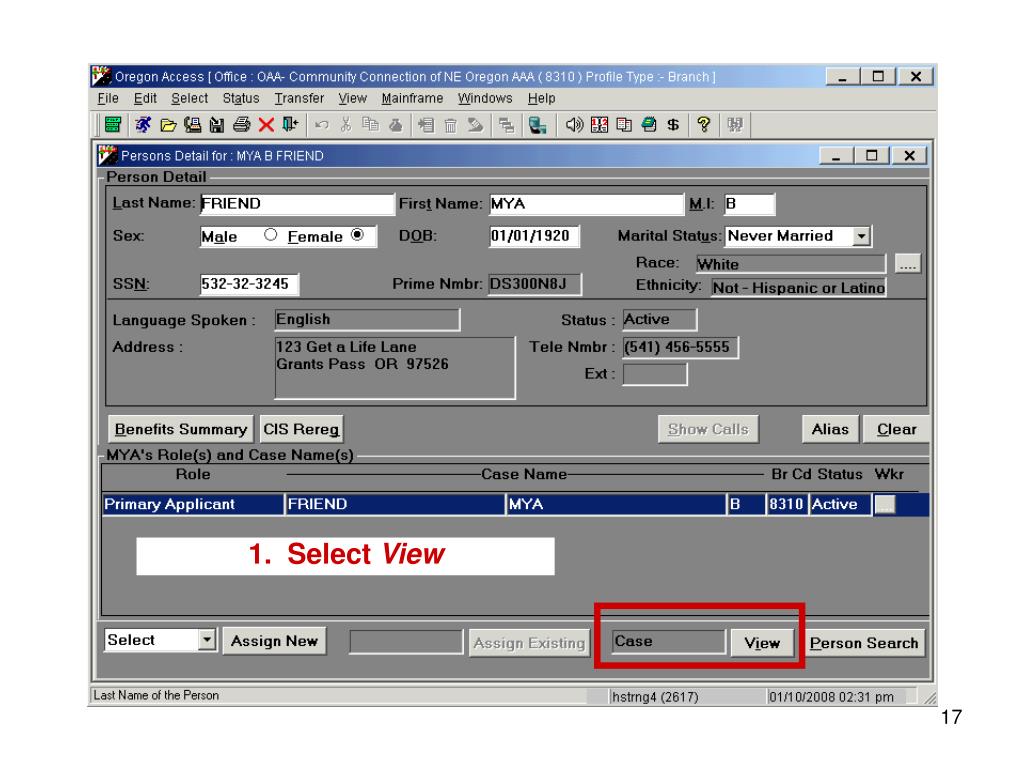The width and height of the screenshot is (1024, 768).
Task: Click the View button next to Case
Action: [762, 643]
